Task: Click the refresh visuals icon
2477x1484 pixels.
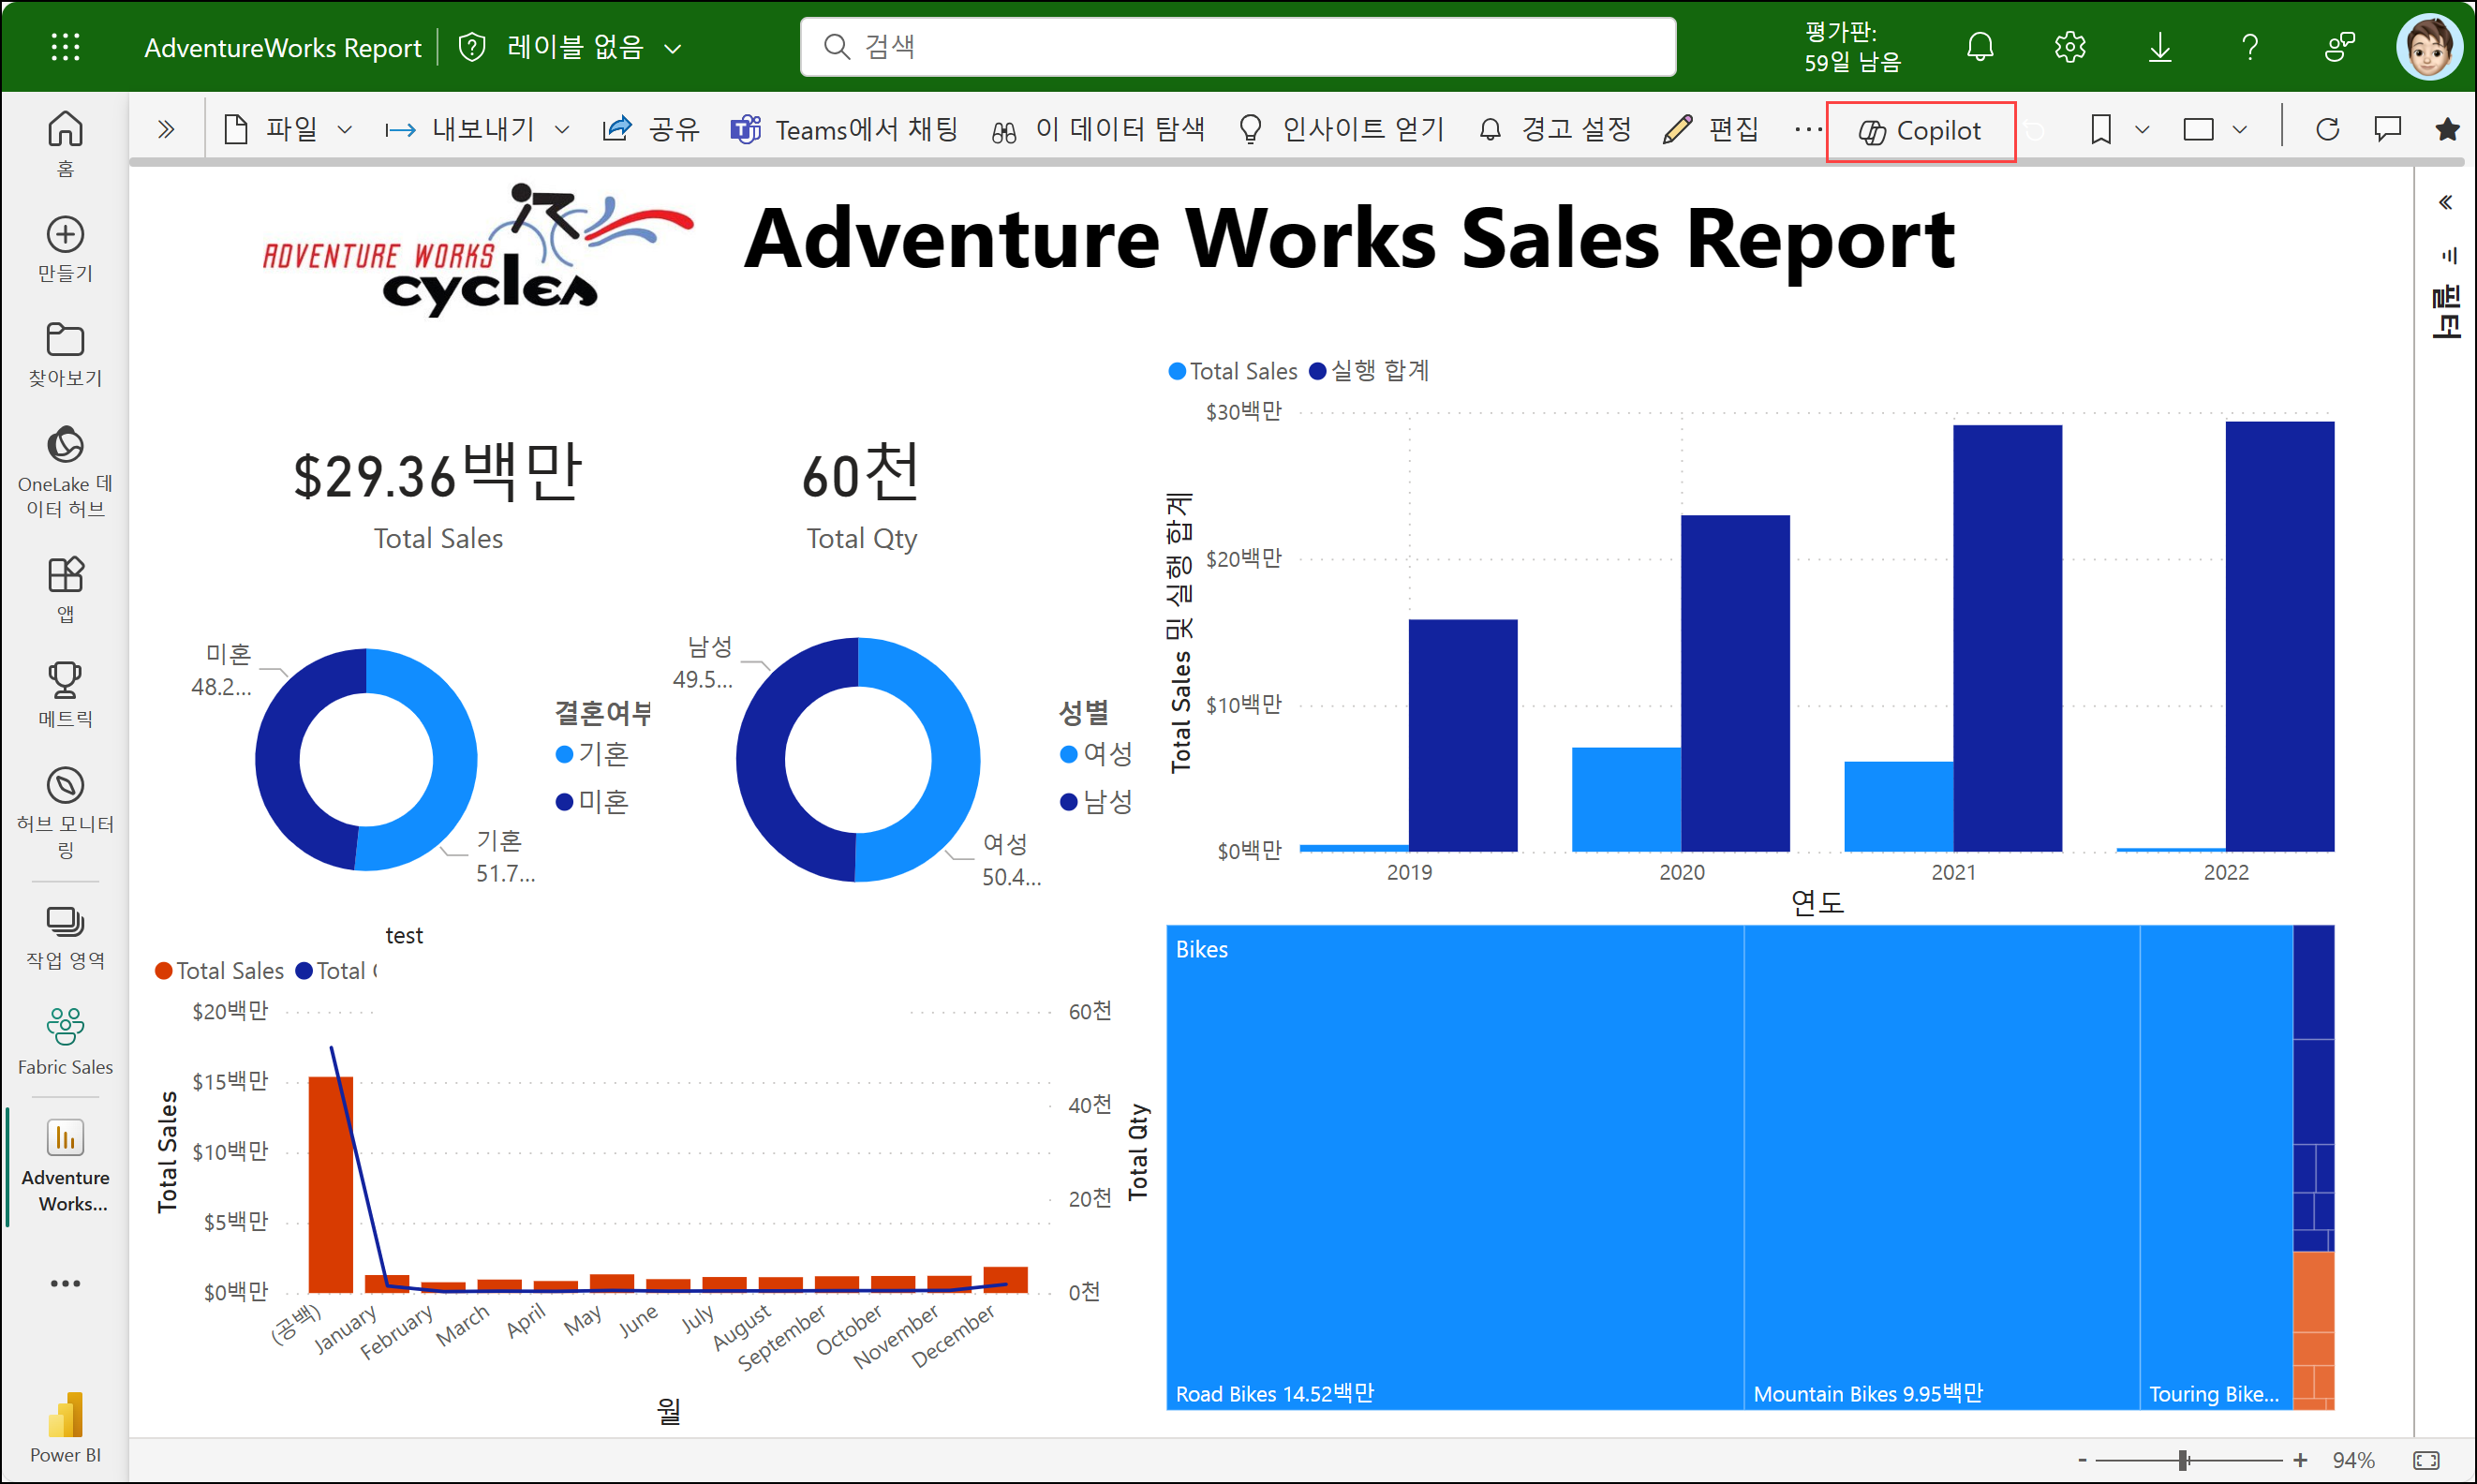Action: click(x=2327, y=130)
